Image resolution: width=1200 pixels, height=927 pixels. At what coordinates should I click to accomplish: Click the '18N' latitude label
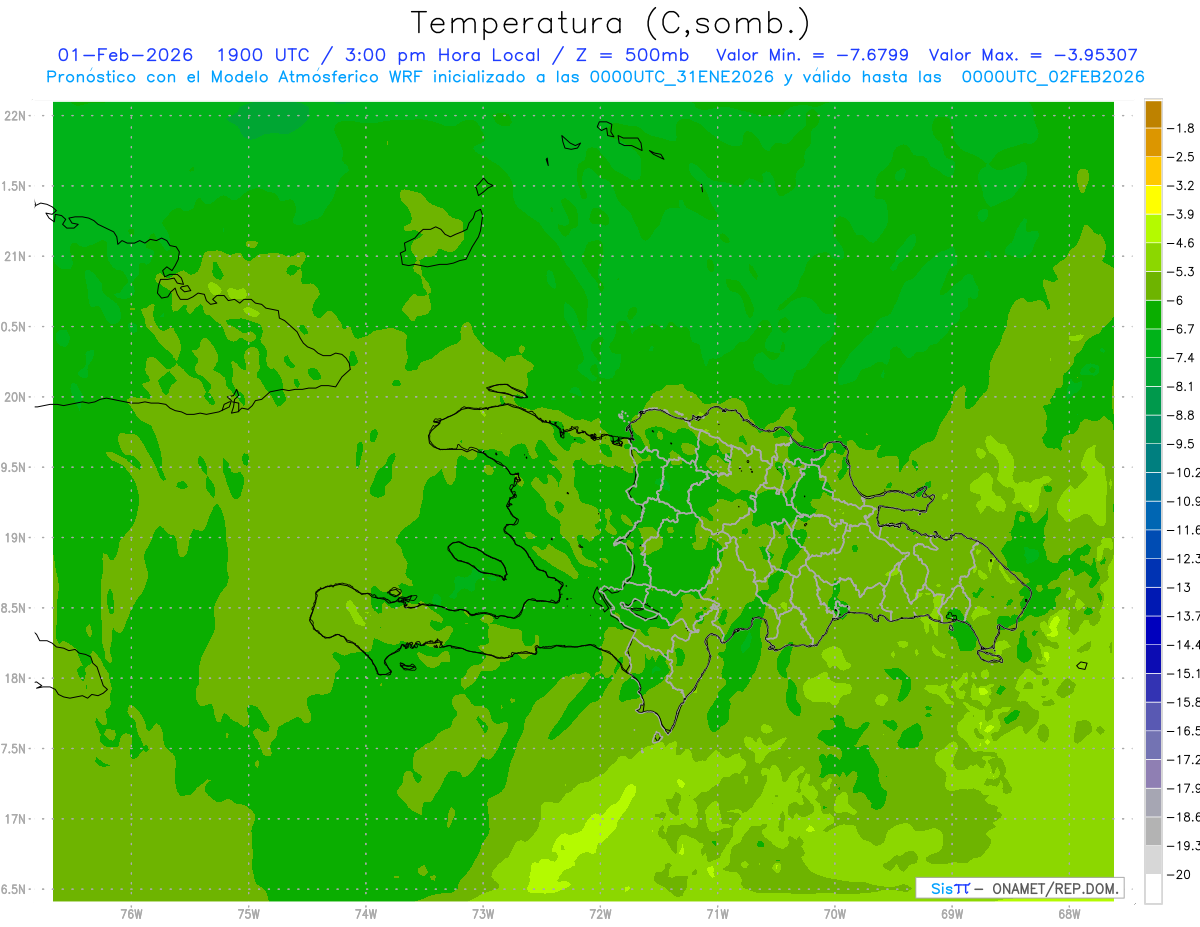click(x=16, y=679)
